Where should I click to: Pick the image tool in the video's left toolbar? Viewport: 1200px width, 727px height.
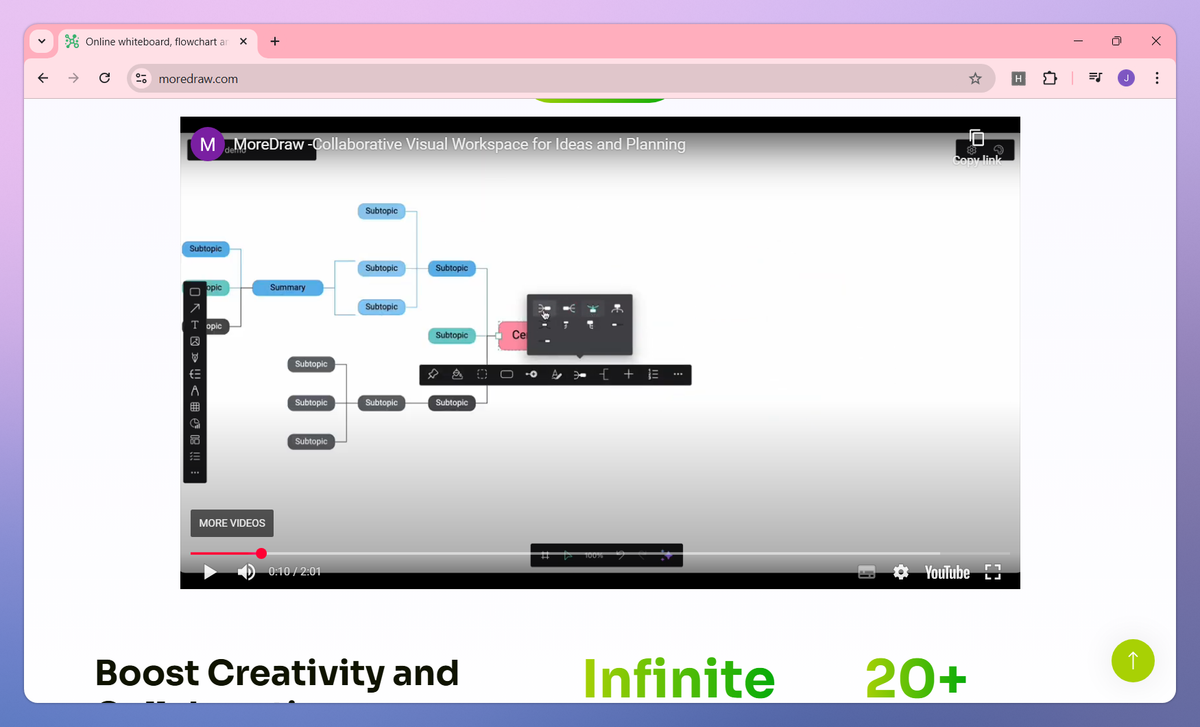[195, 341]
